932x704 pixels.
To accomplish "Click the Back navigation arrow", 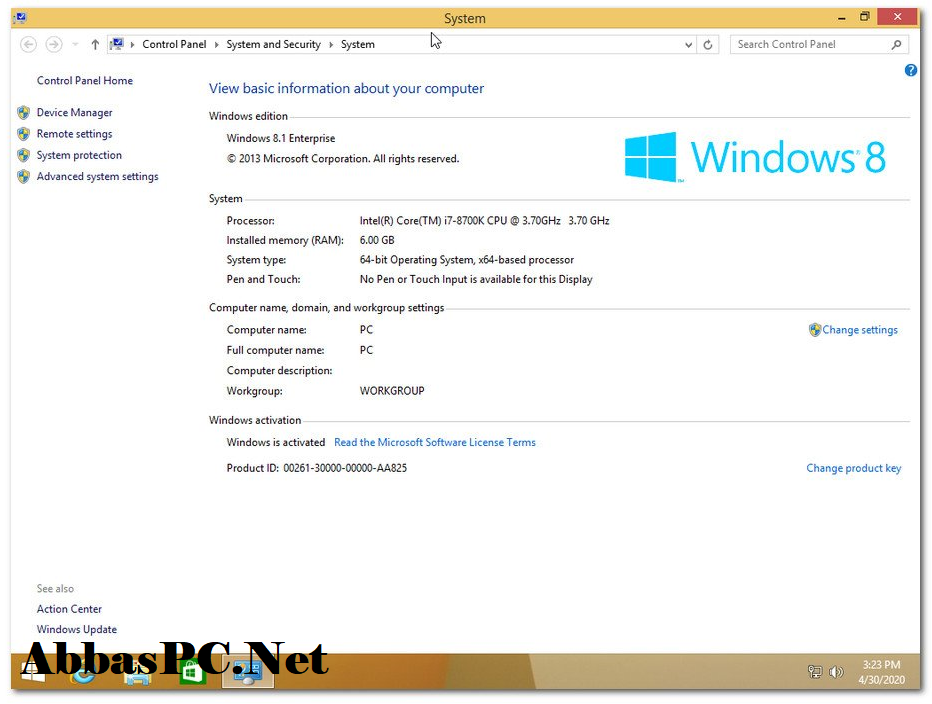I will point(28,45).
